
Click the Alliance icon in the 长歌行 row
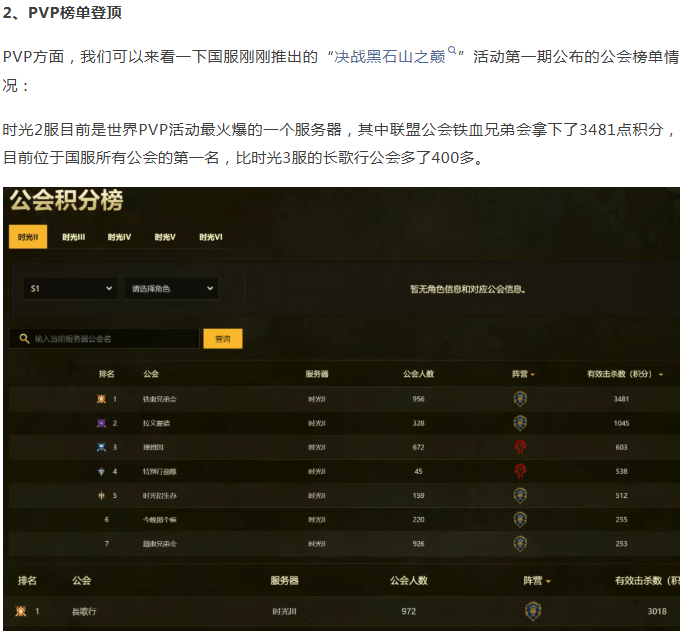coord(533,611)
